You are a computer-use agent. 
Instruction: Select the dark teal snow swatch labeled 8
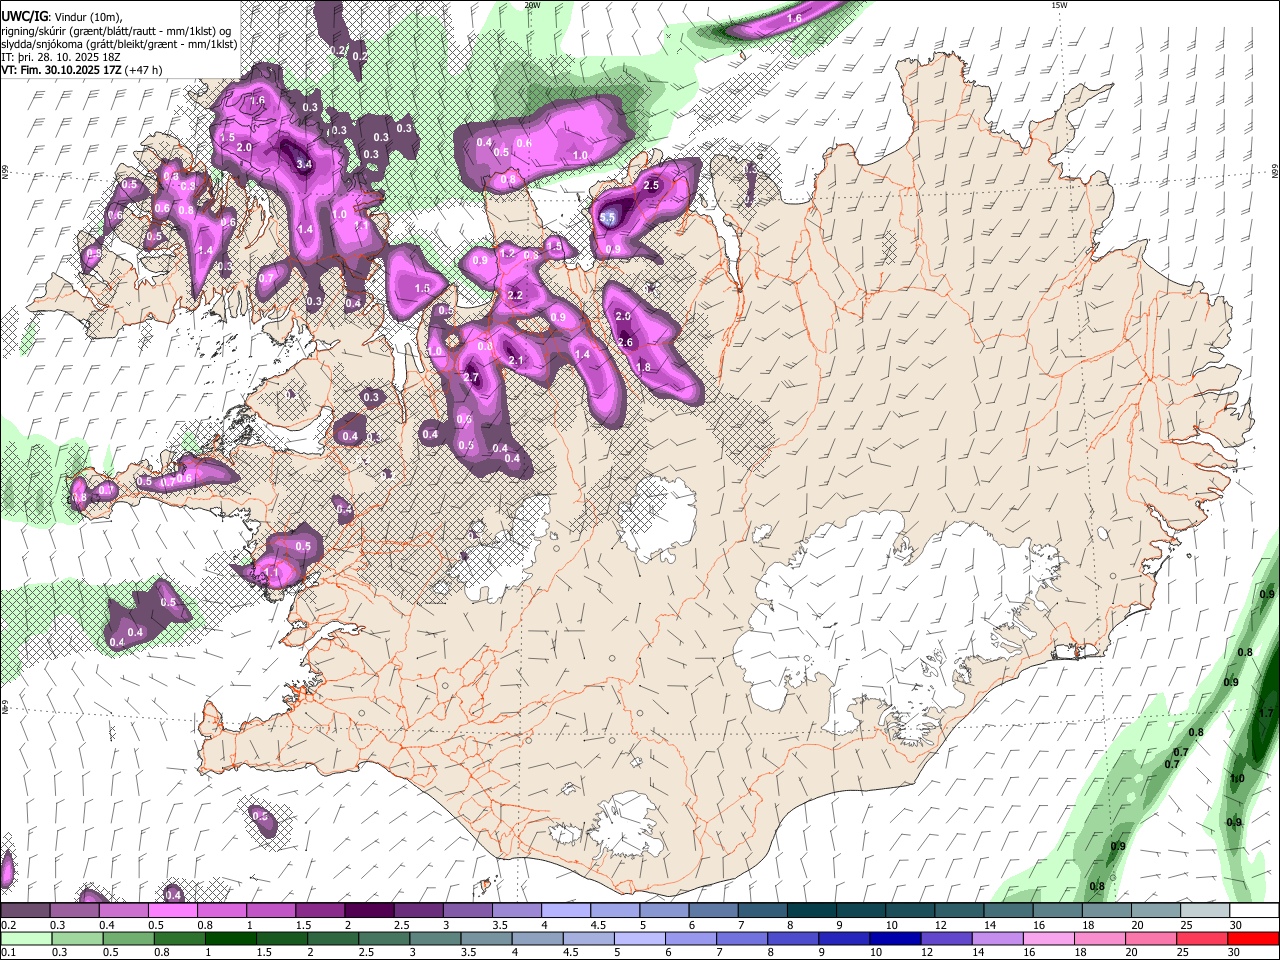[811, 910]
